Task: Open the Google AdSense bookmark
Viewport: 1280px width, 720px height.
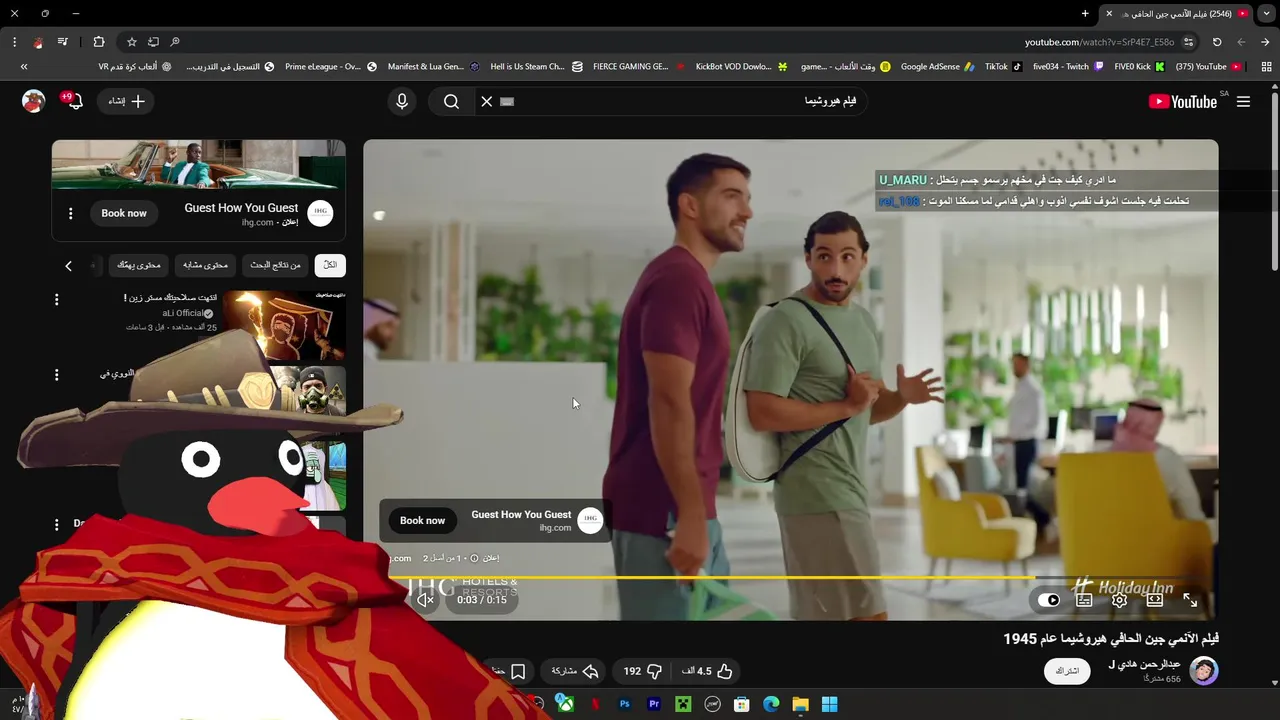Action: coord(938,67)
